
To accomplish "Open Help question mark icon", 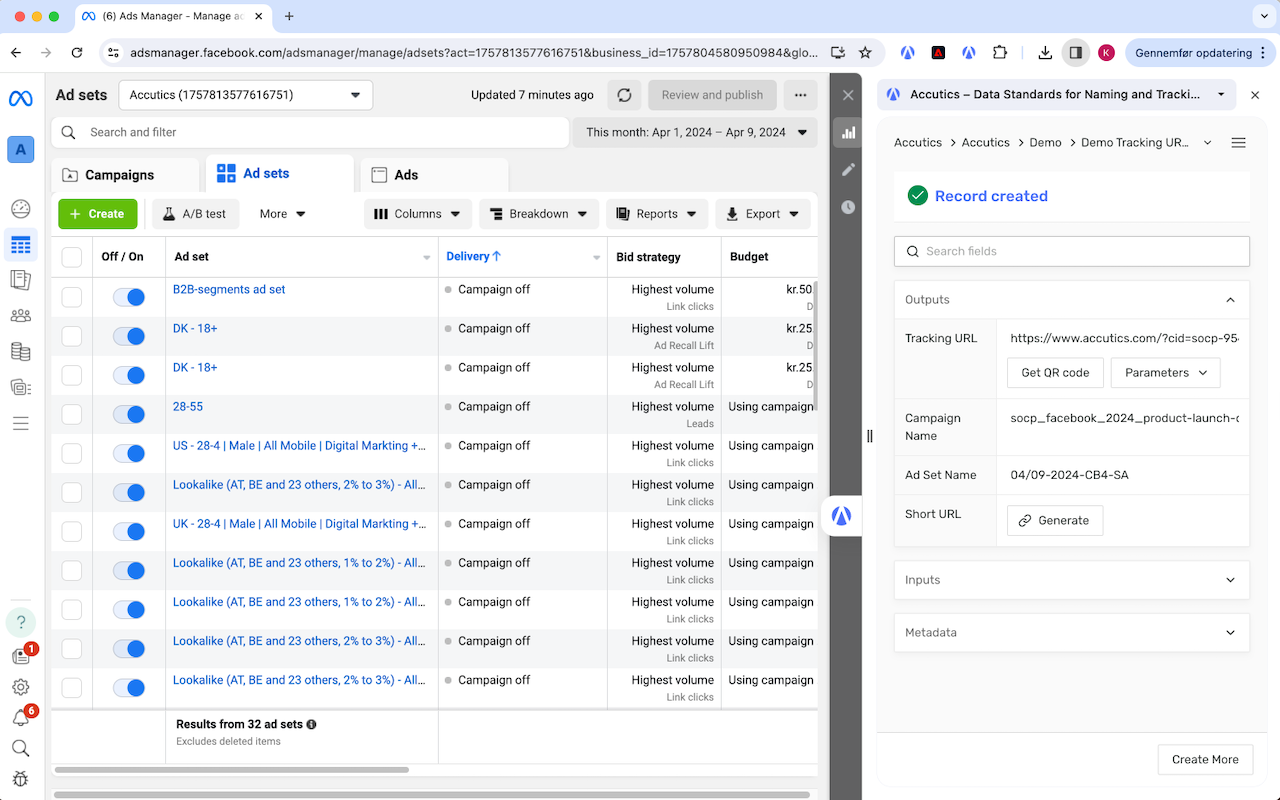I will point(21,622).
